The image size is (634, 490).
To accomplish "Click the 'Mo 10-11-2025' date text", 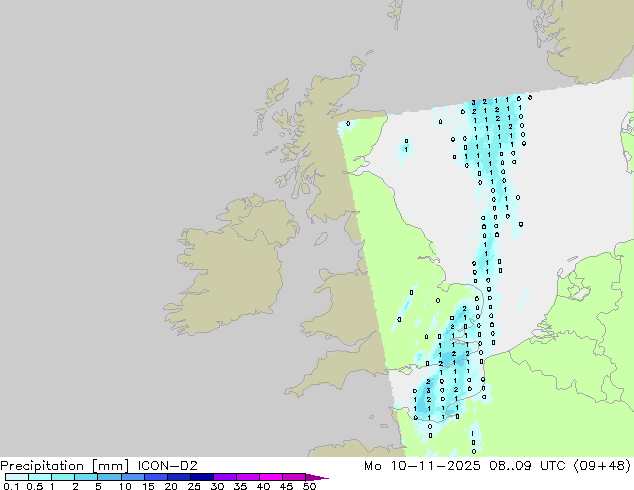I will tap(422, 466).
